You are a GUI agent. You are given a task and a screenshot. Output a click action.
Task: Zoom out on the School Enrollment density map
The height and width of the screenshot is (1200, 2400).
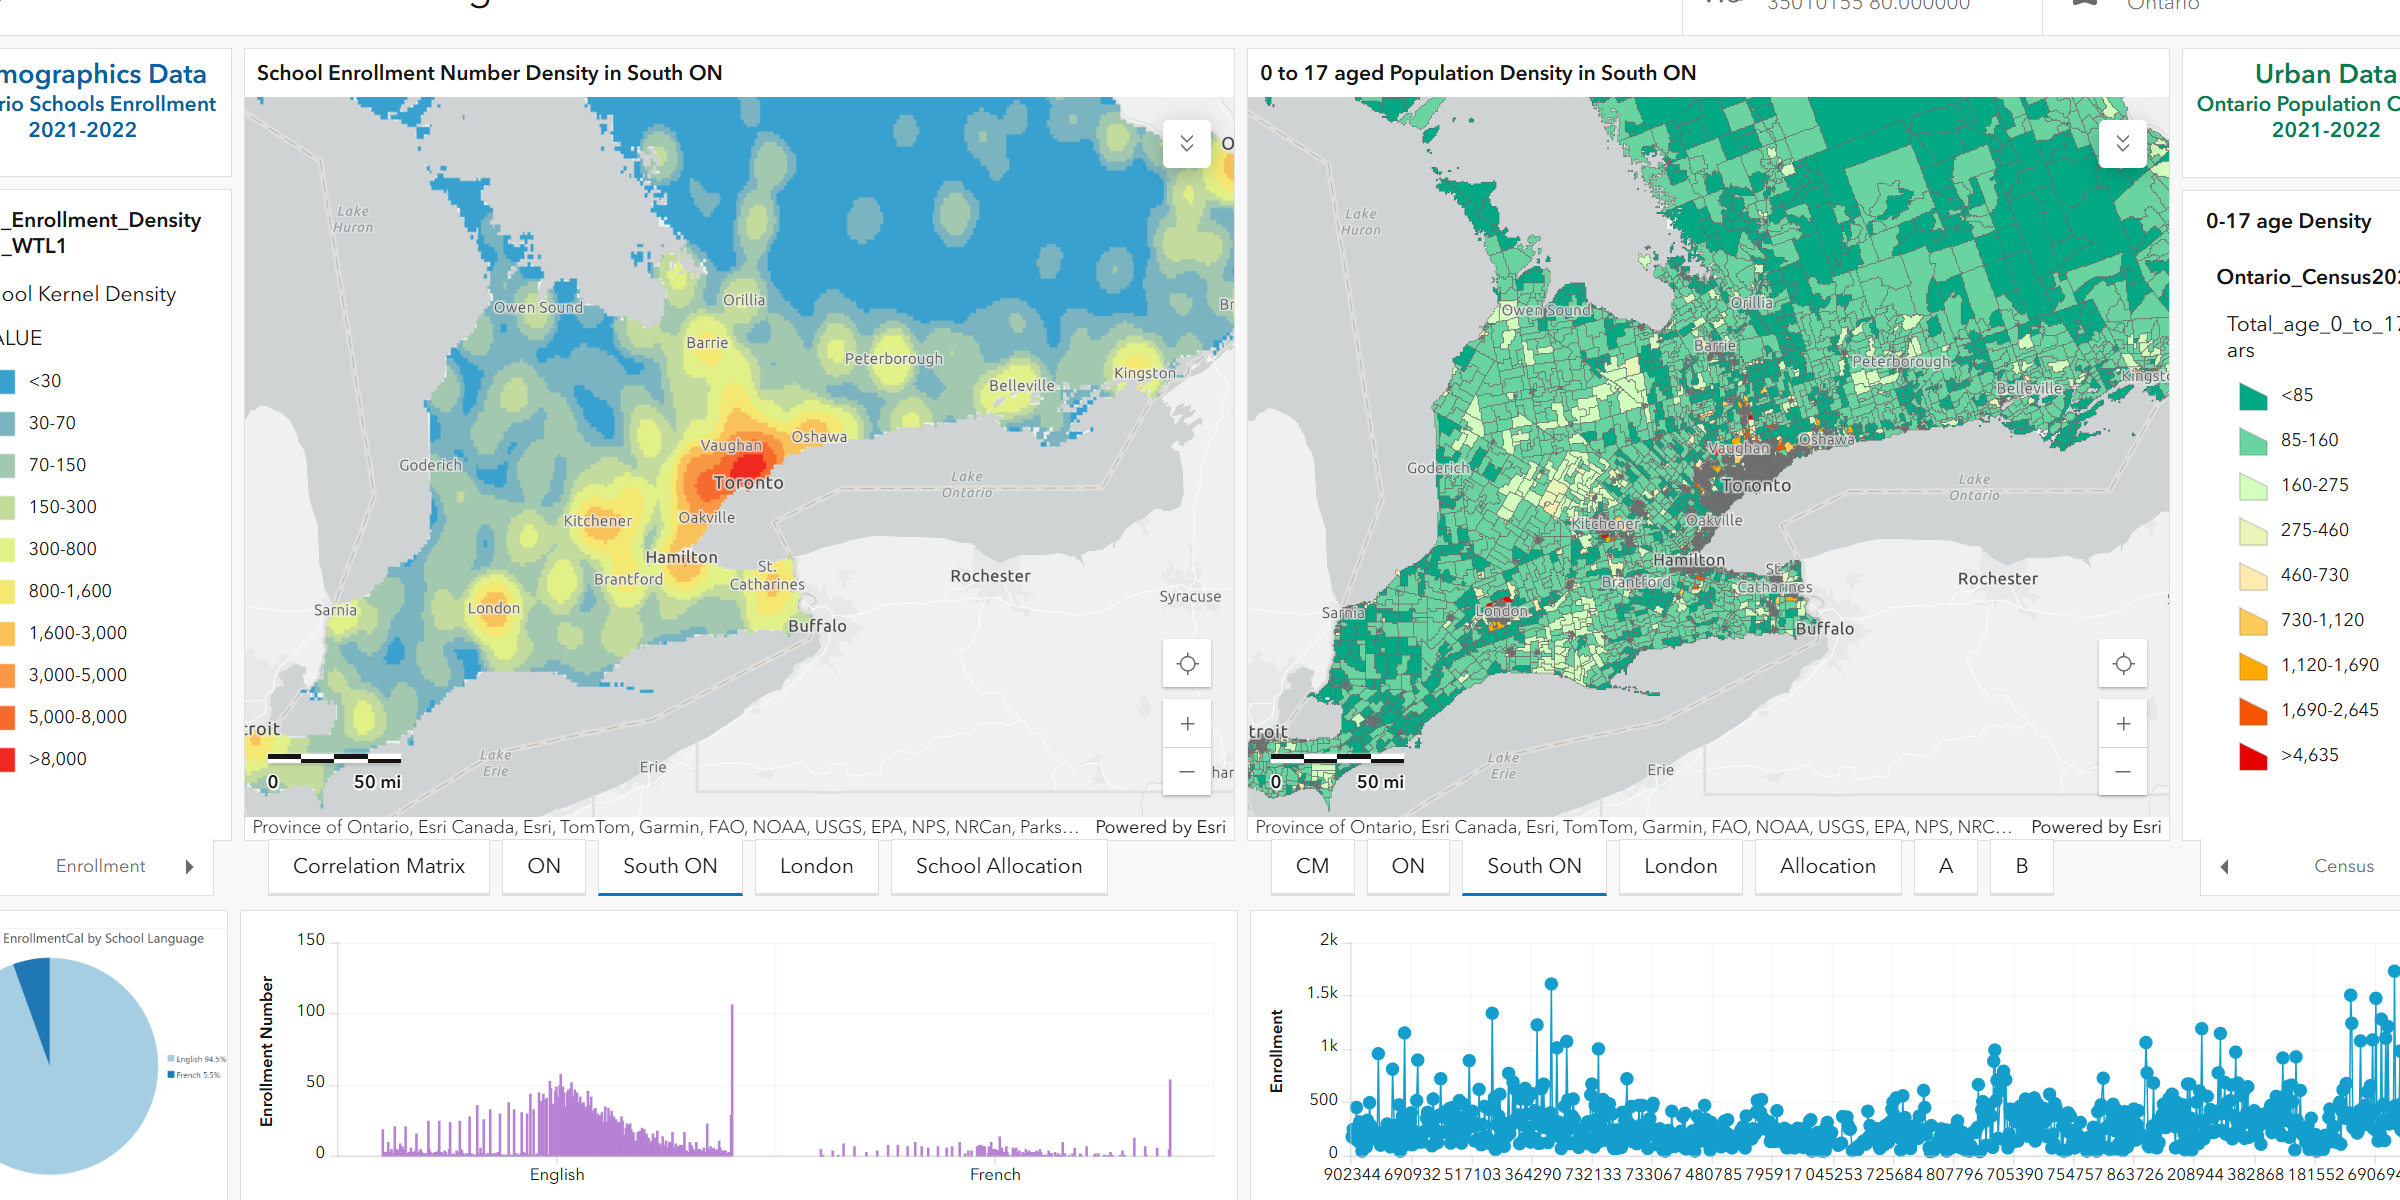click(1187, 772)
